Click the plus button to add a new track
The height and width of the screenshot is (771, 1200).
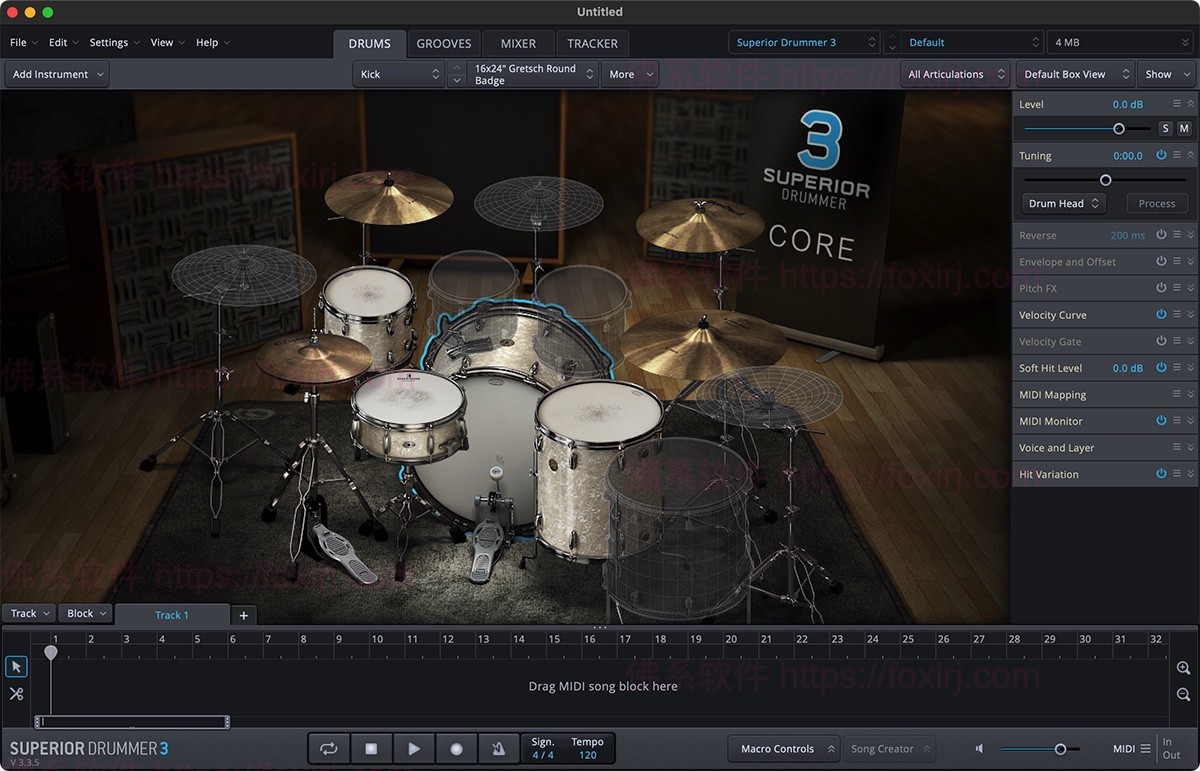click(x=243, y=614)
